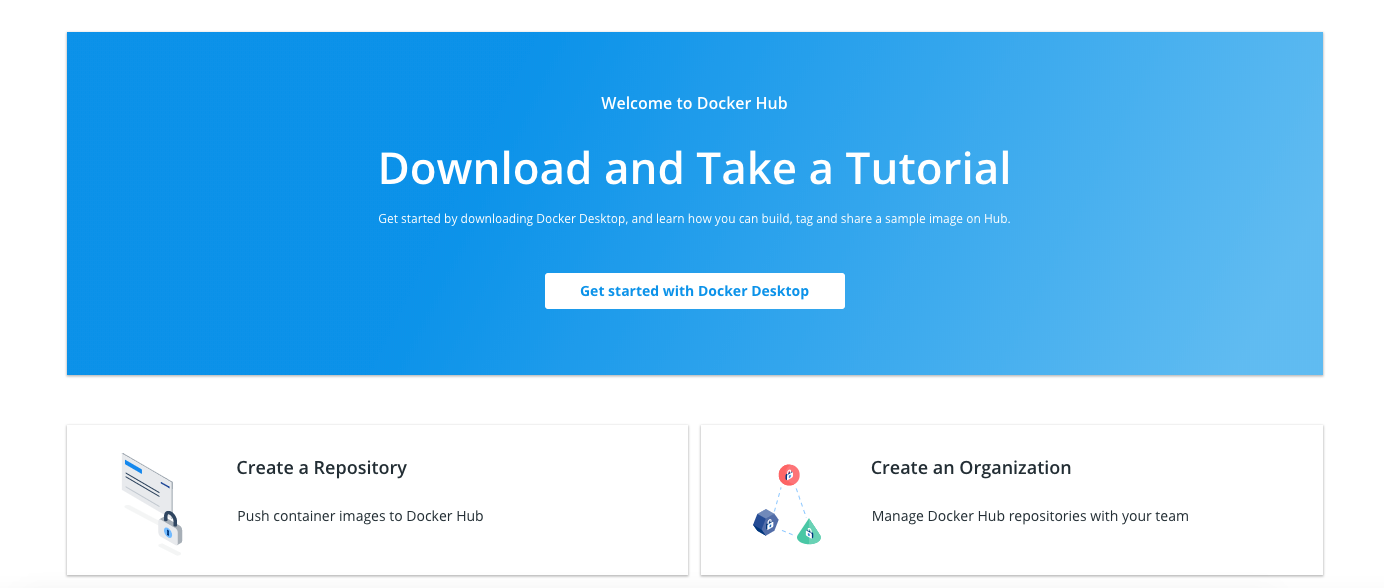Click the Download and Take a Tutorial heading

(x=695, y=168)
